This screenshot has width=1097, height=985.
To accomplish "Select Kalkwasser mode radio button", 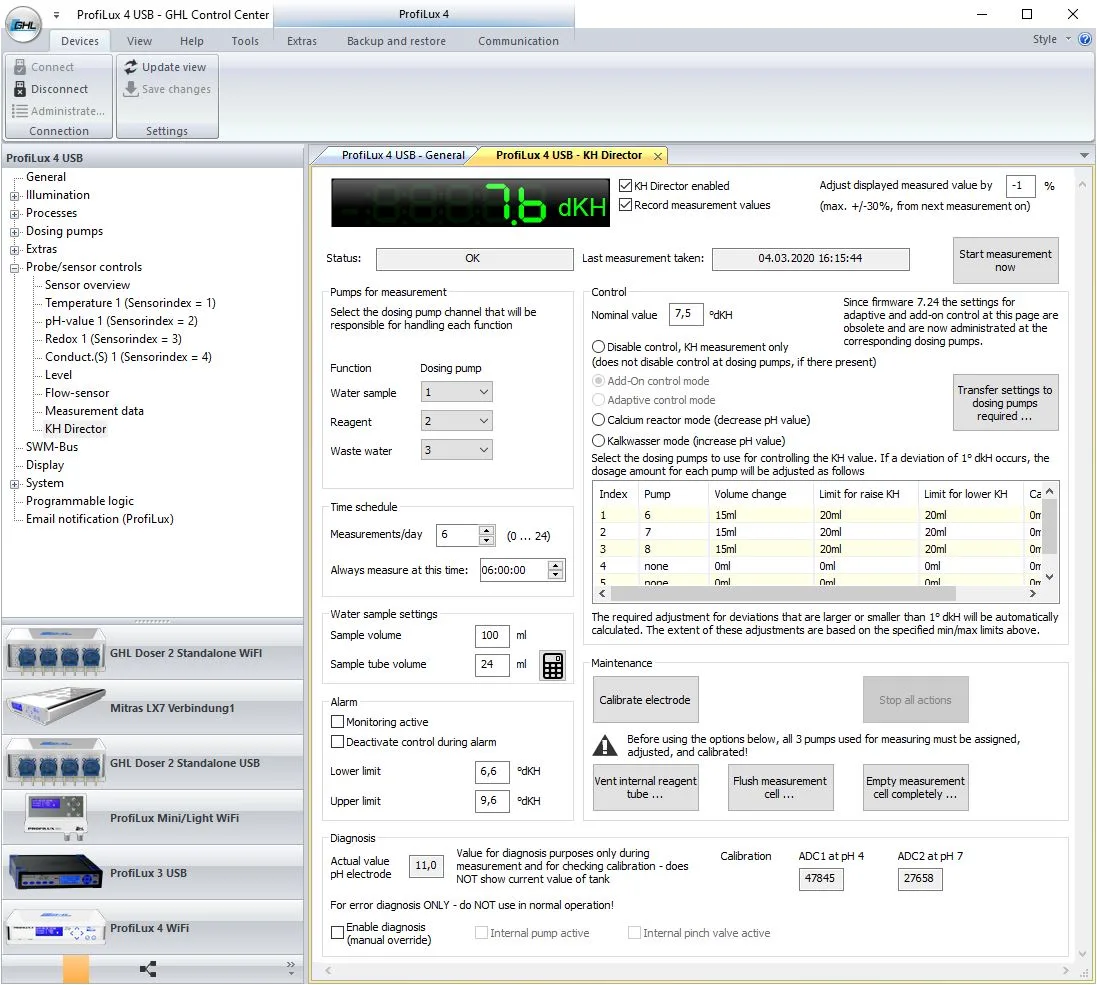I will [x=598, y=441].
